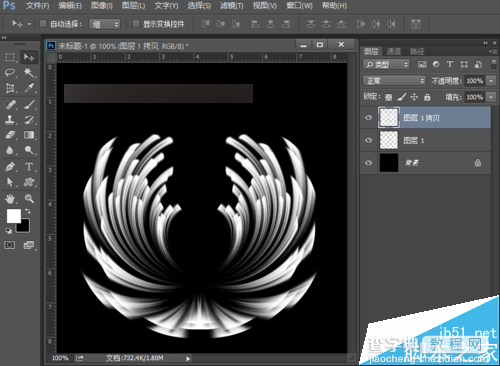500x366 pixels.
Task: Click the foreground white color swatch
Action: coord(14,216)
